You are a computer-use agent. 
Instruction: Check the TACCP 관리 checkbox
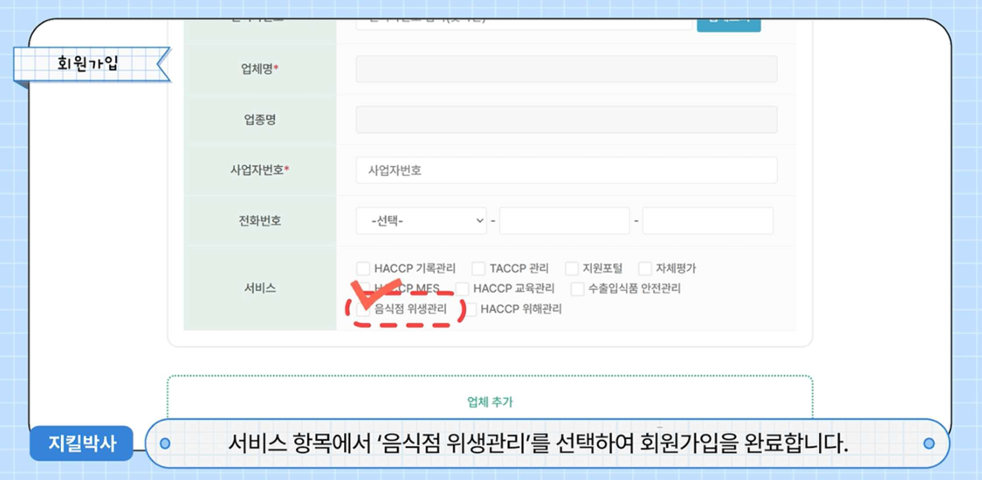(478, 269)
